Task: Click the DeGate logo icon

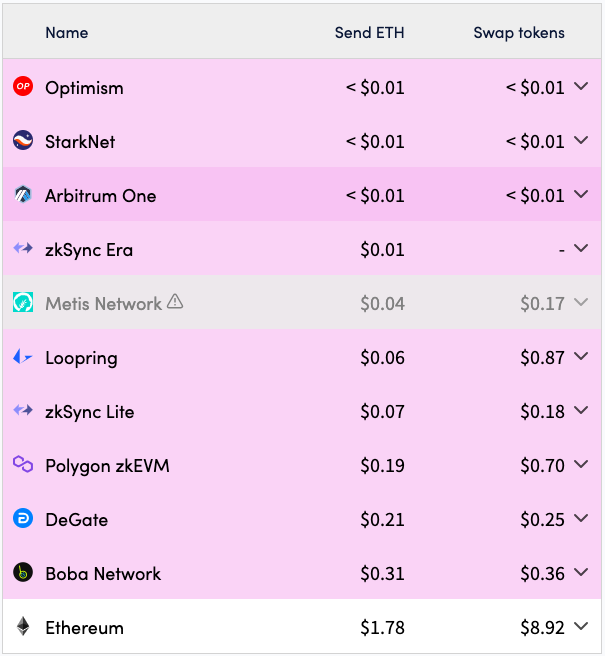Action: point(23,519)
